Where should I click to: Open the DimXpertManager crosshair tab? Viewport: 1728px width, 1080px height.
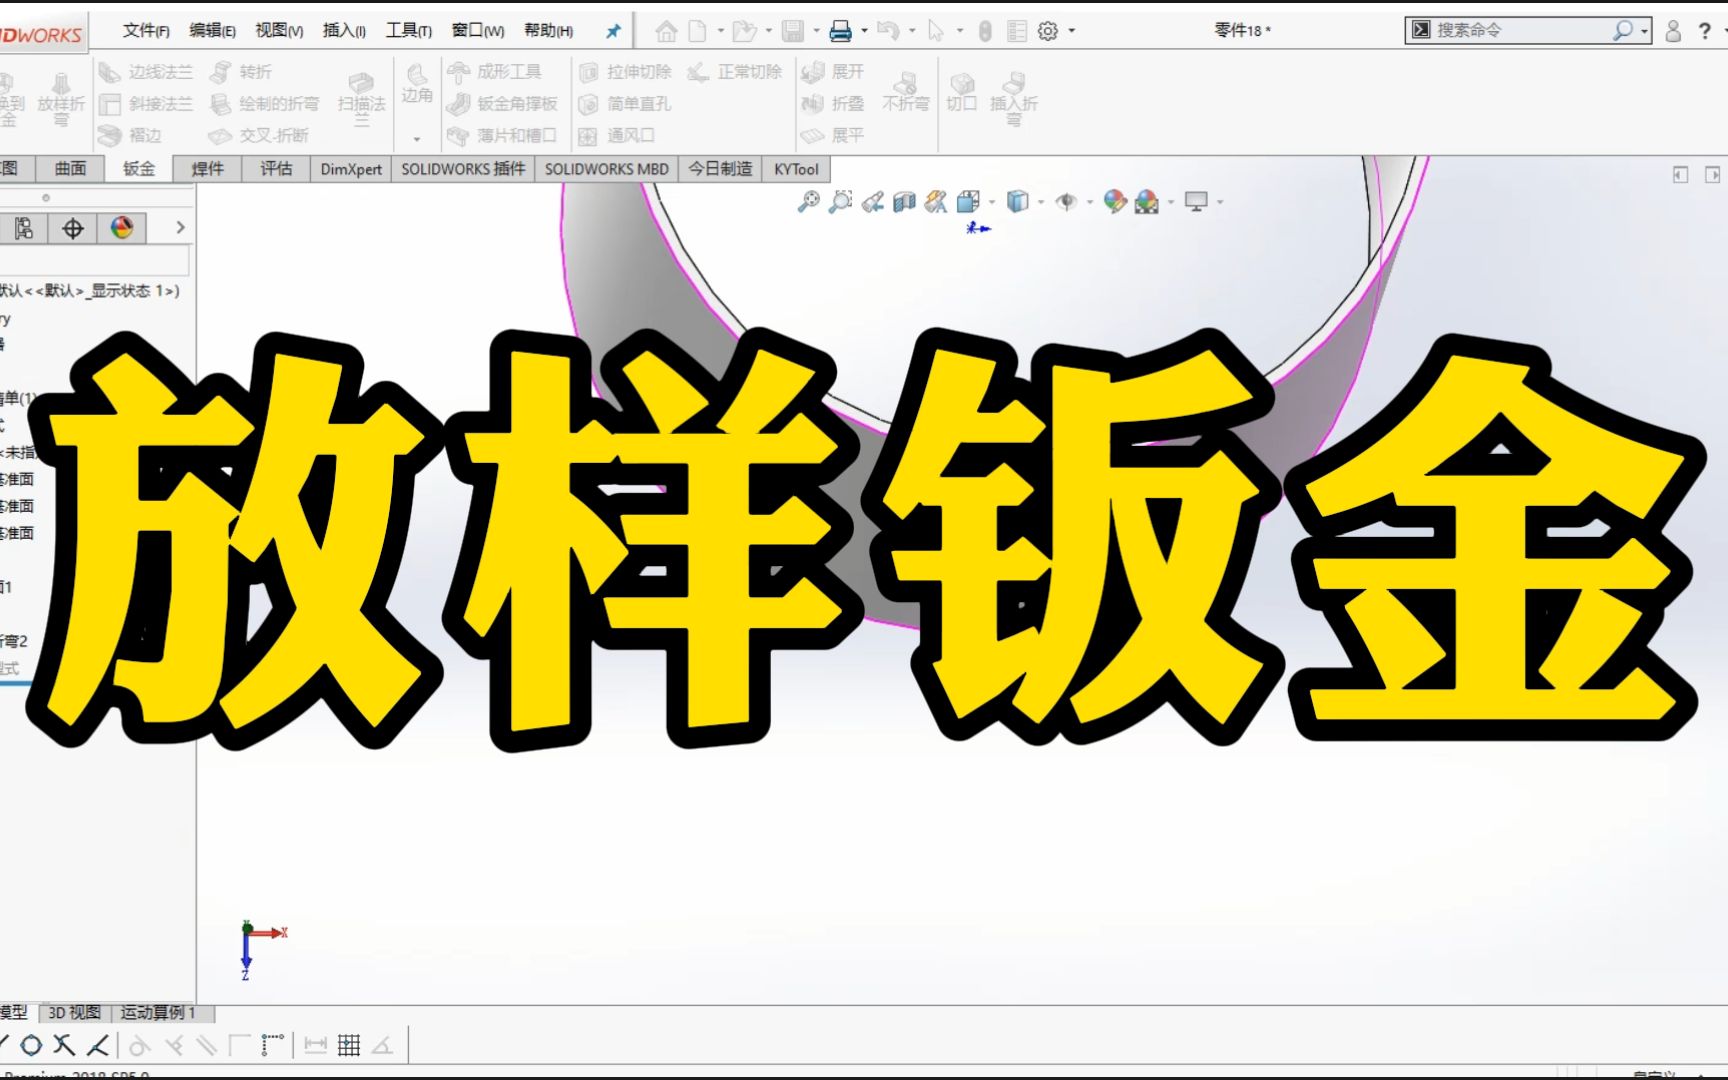point(73,228)
